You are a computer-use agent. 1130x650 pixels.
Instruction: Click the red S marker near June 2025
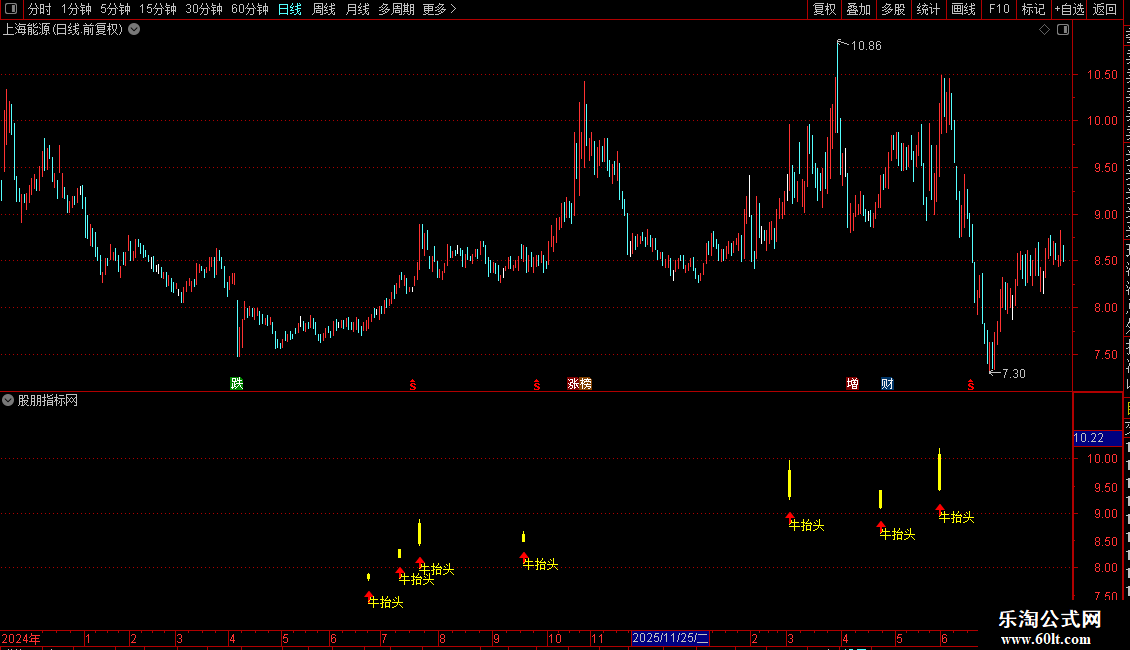[971, 385]
